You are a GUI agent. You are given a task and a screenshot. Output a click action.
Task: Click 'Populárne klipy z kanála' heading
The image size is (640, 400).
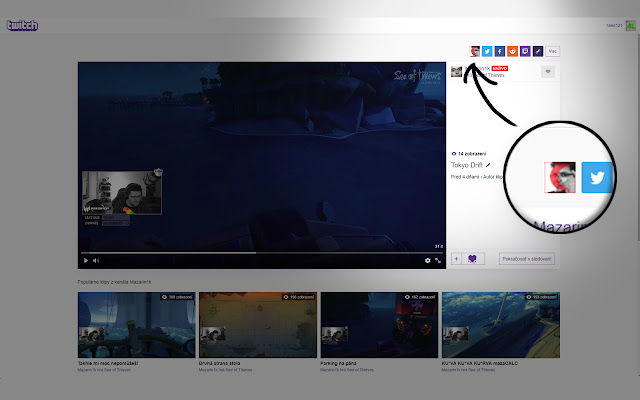coord(114,282)
